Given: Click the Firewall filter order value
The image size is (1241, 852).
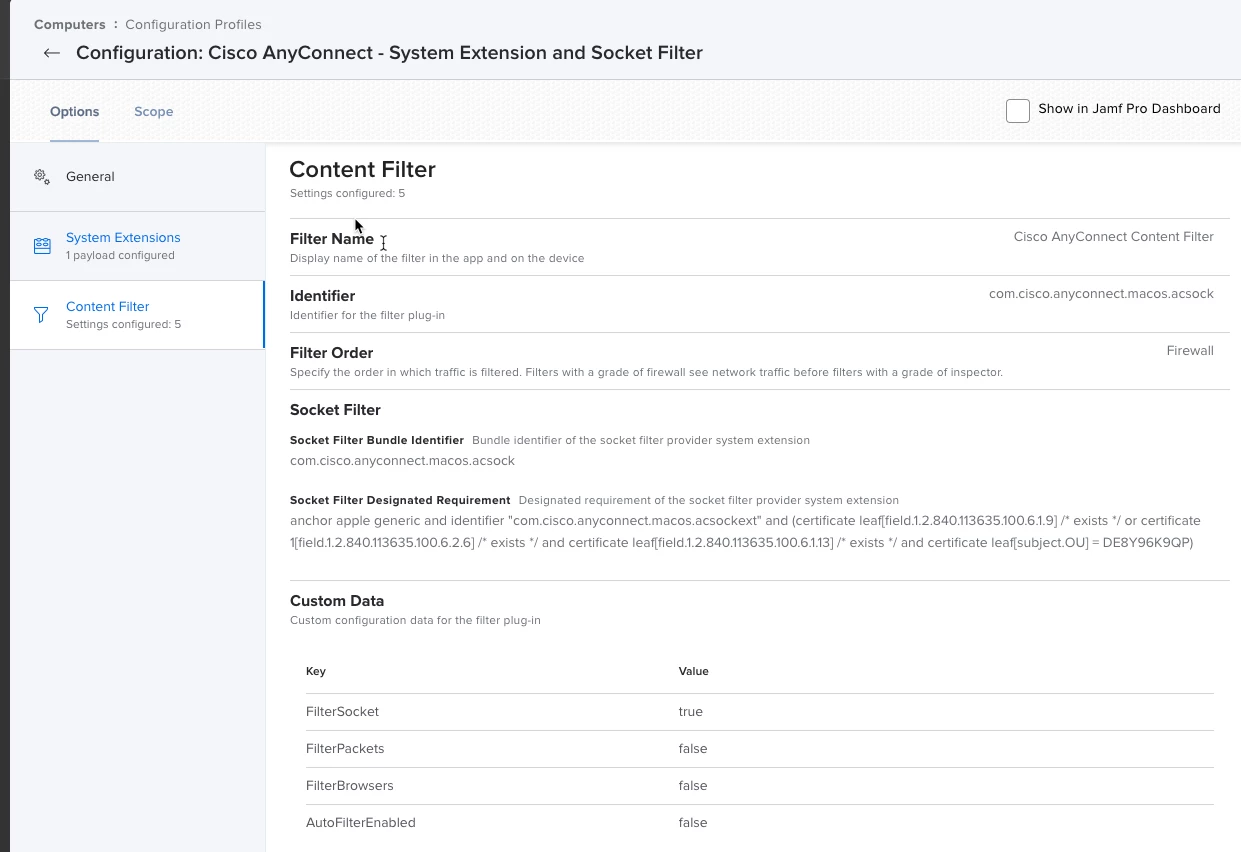Looking at the screenshot, I should [1190, 351].
